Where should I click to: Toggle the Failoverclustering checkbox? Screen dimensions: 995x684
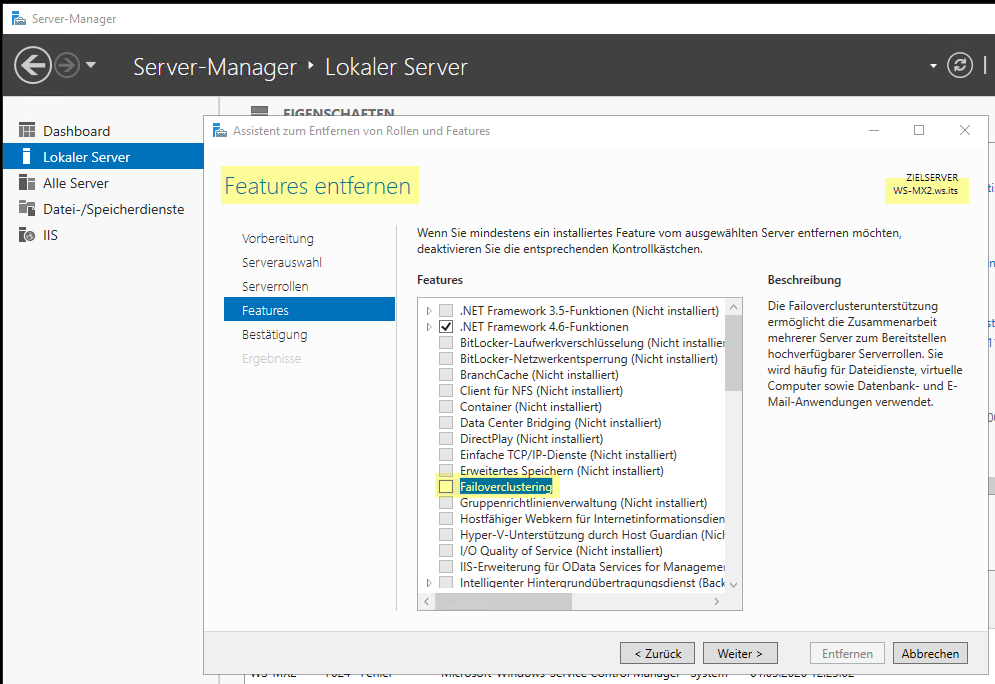point(446,487)
